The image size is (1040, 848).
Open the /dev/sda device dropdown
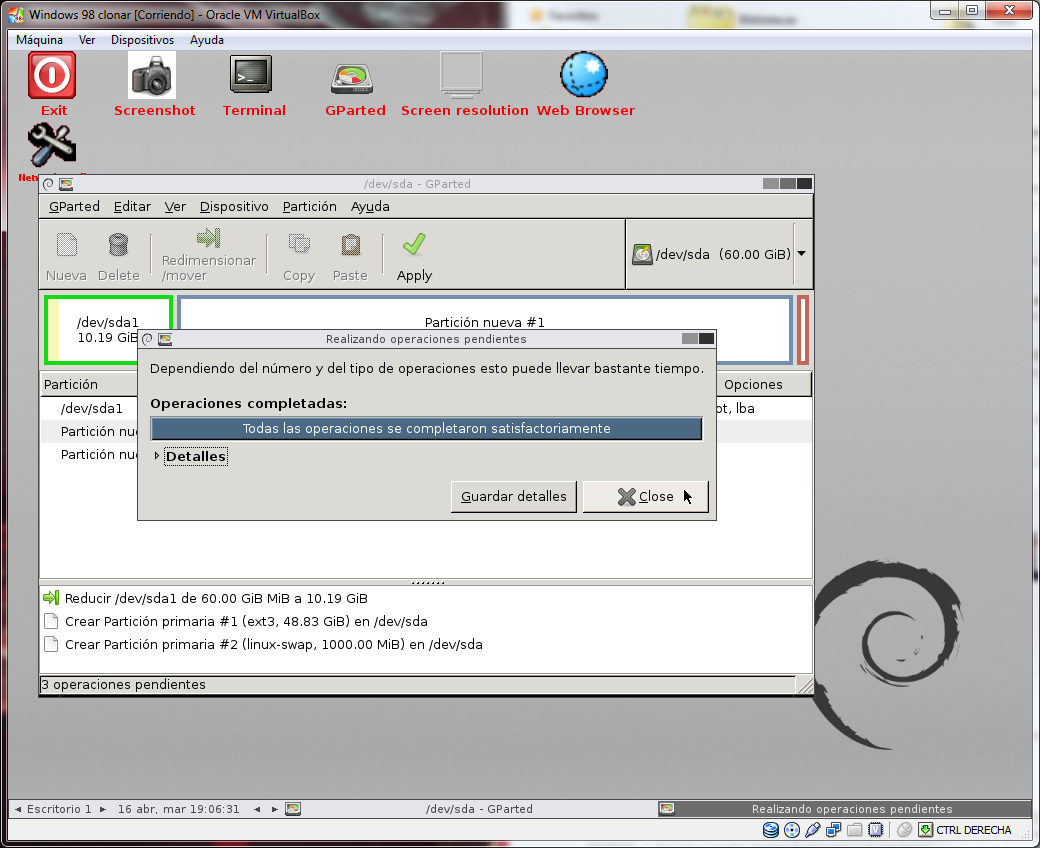(x=801, y=254)
